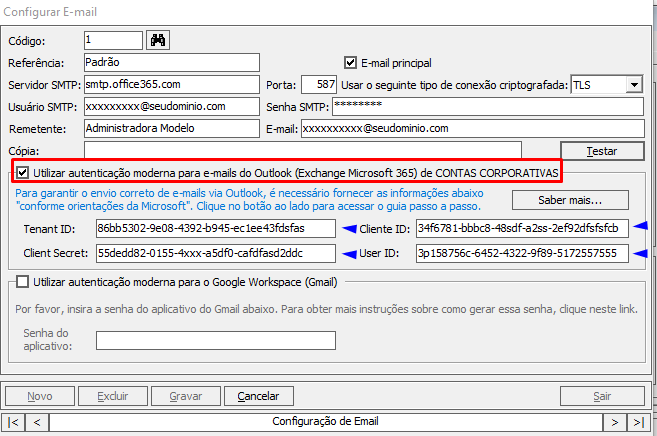The height and width of the screenshot is (436, 657).
Task: Click the Porta field showing 587
Action: [319, 85]
